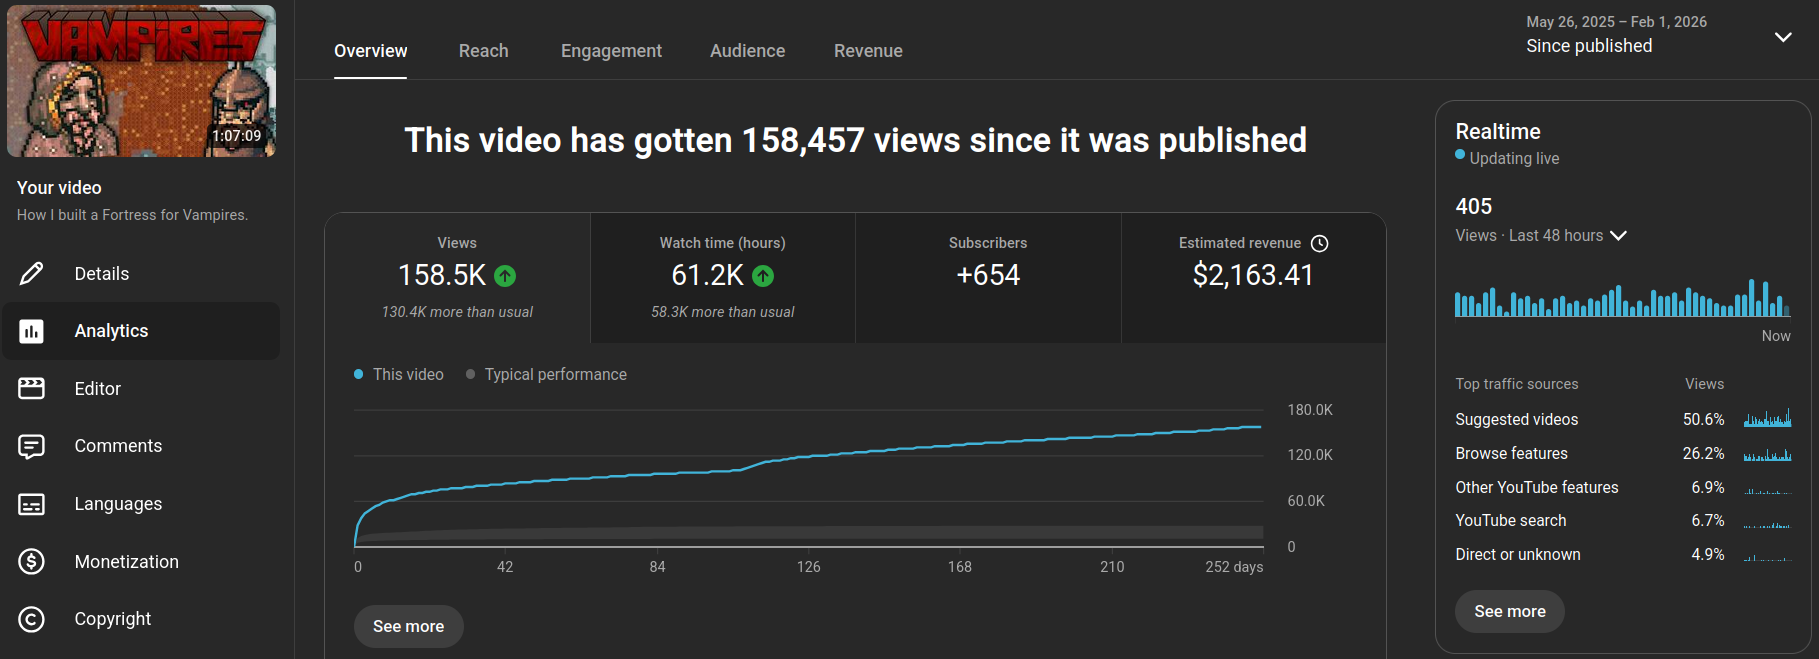
Task: Toggle the This video chart legend
Action: tap(399, 374)
